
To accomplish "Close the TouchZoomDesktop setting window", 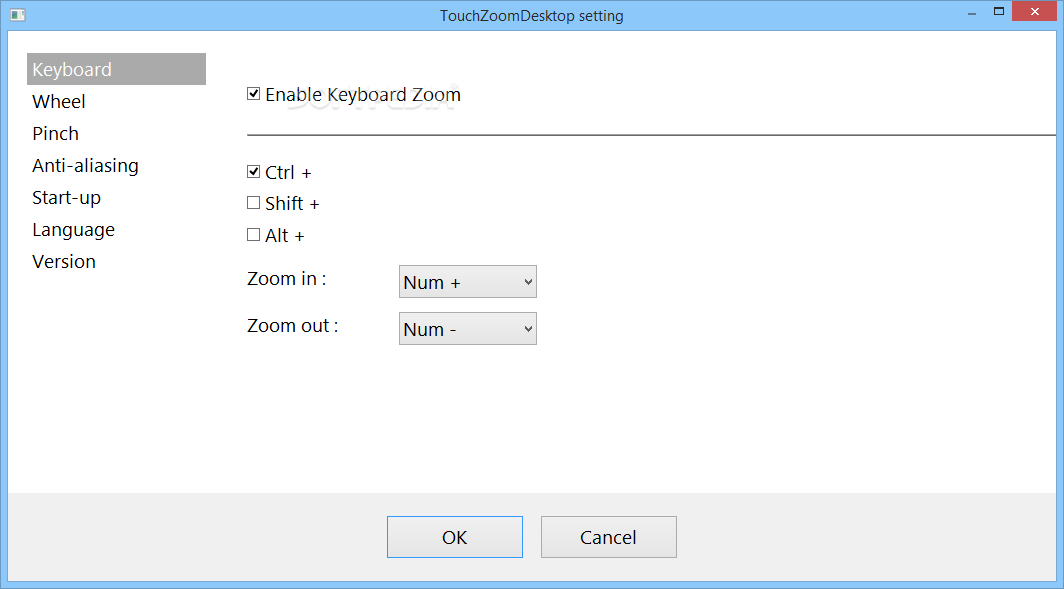I will (1035, 12).
